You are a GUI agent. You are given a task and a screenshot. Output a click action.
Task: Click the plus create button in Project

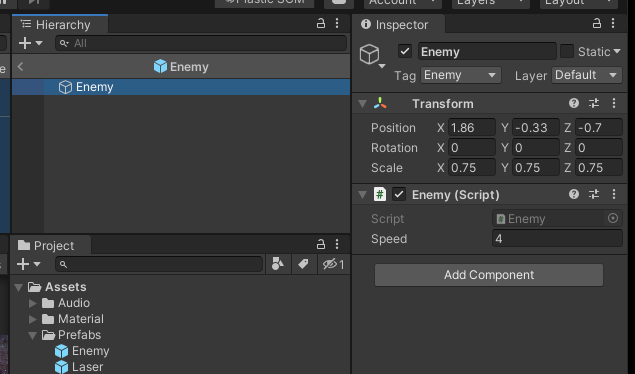(x=23, y=264)
